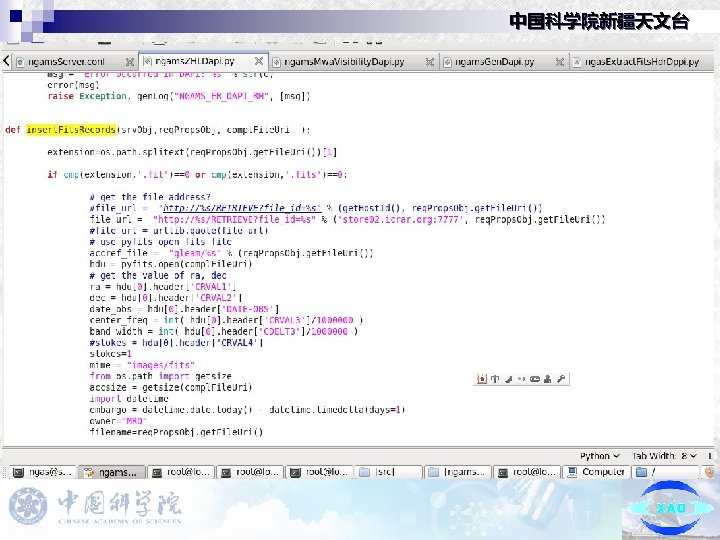Close the ngamsZHLDapi.py tab

pyautogui.click(x=259, y=61)
